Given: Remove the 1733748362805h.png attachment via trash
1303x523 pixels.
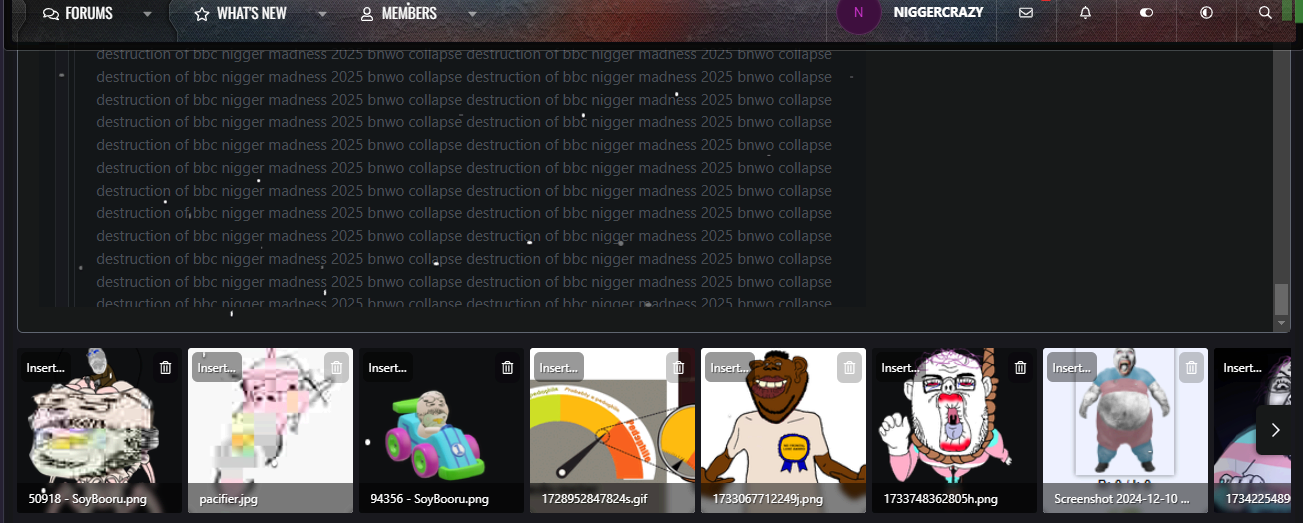Looking at the screenshot, I should (x=1020, y=368).
